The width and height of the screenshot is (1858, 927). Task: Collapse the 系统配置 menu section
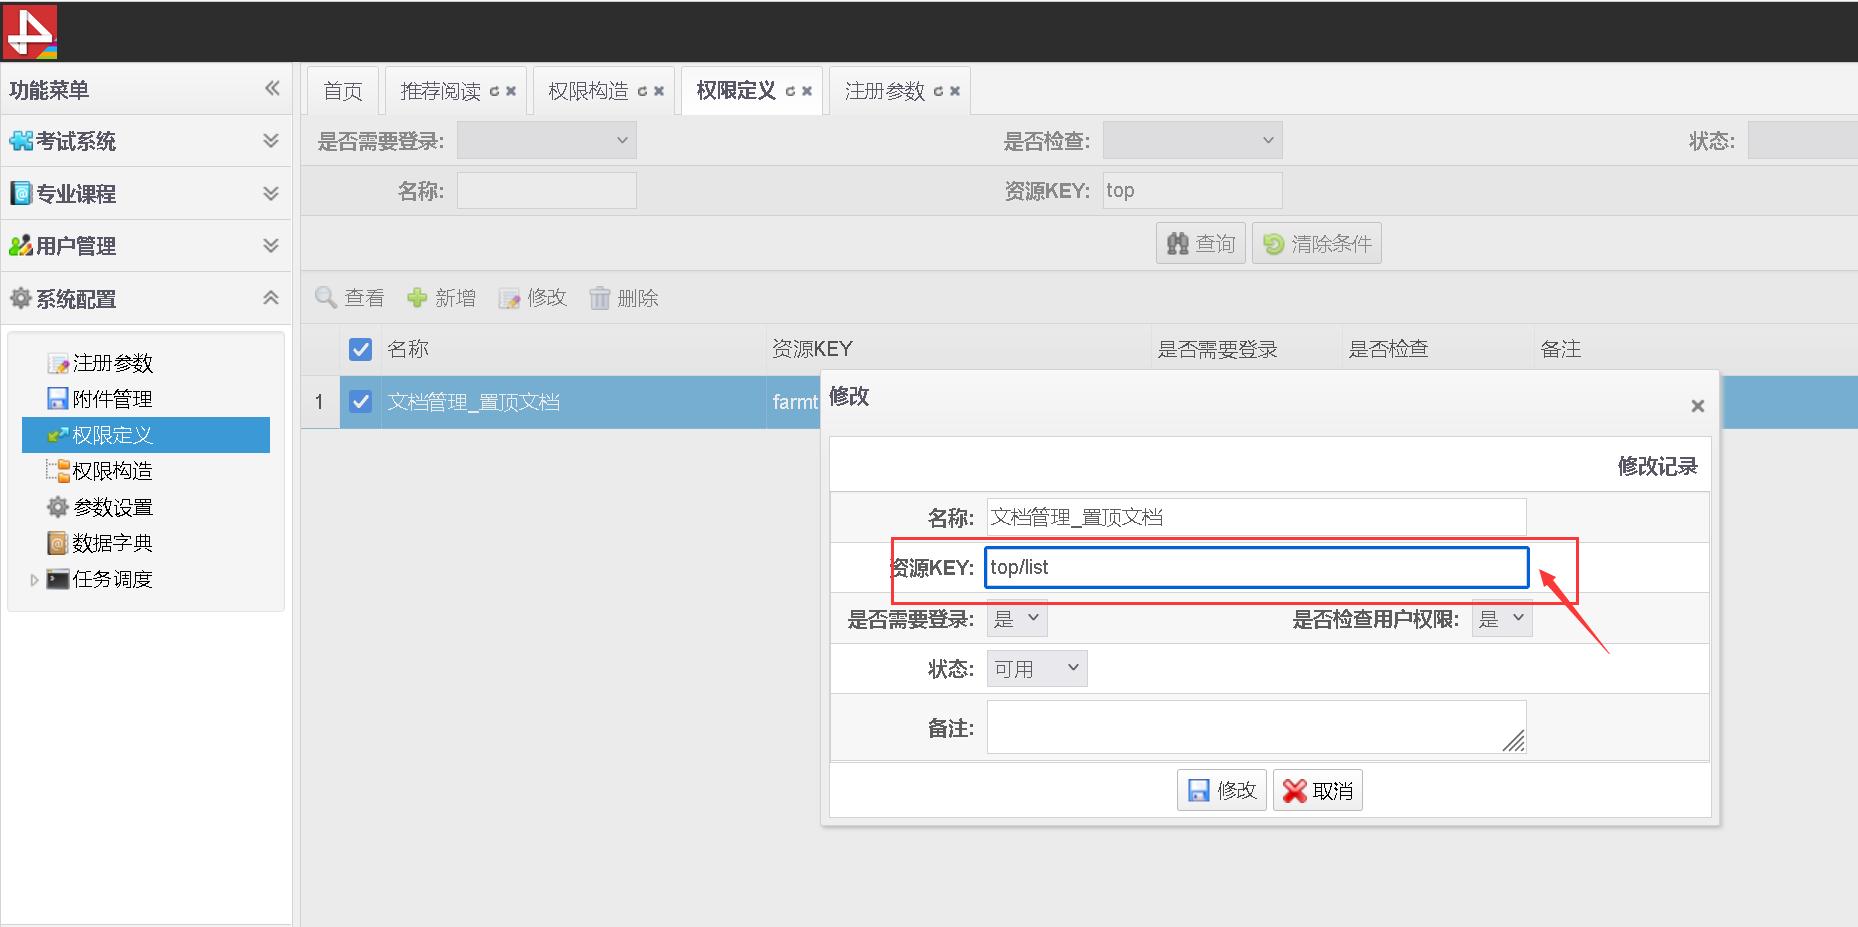click(x=270, y=298)
